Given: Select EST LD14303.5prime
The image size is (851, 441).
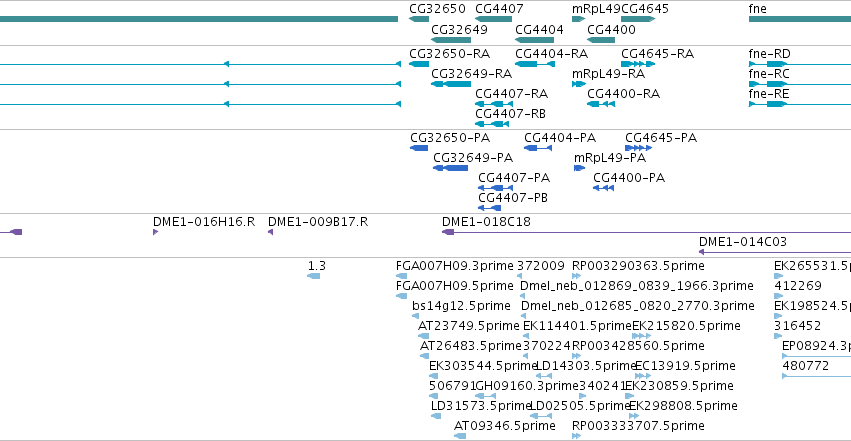Looking at the screenshot, I should 544,376.
